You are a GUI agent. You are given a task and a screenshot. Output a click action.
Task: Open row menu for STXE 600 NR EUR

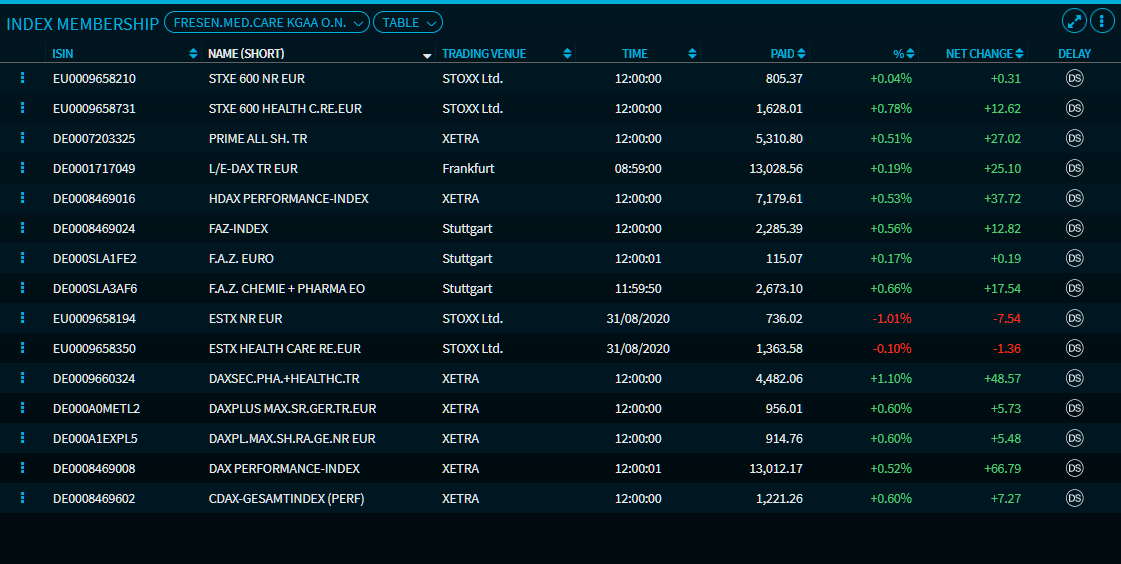click(x=22, y=78)
